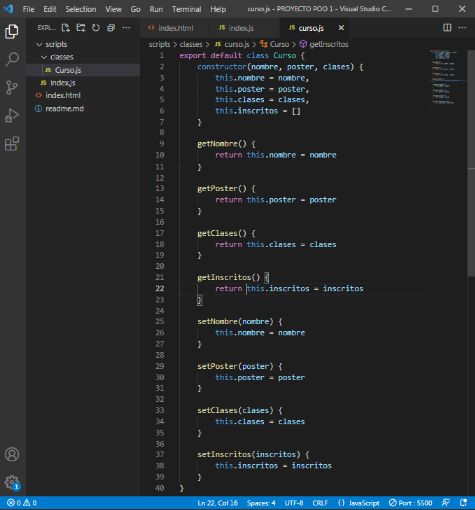Split the editor to the right

447,28
